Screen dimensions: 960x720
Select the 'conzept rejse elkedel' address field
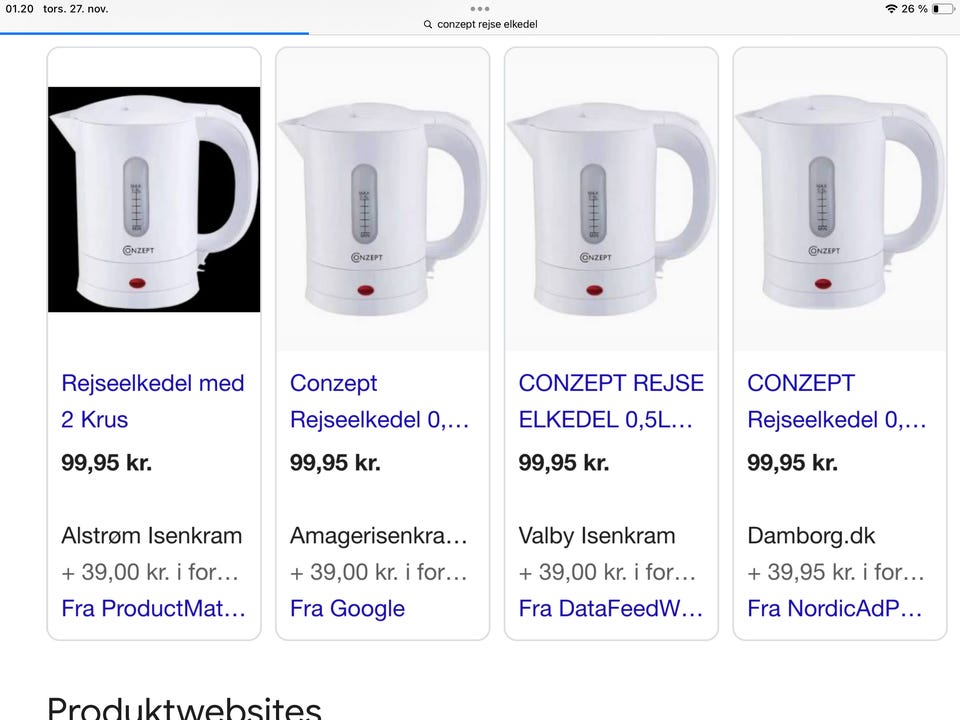pyautogui.click(x=480, y=24)
